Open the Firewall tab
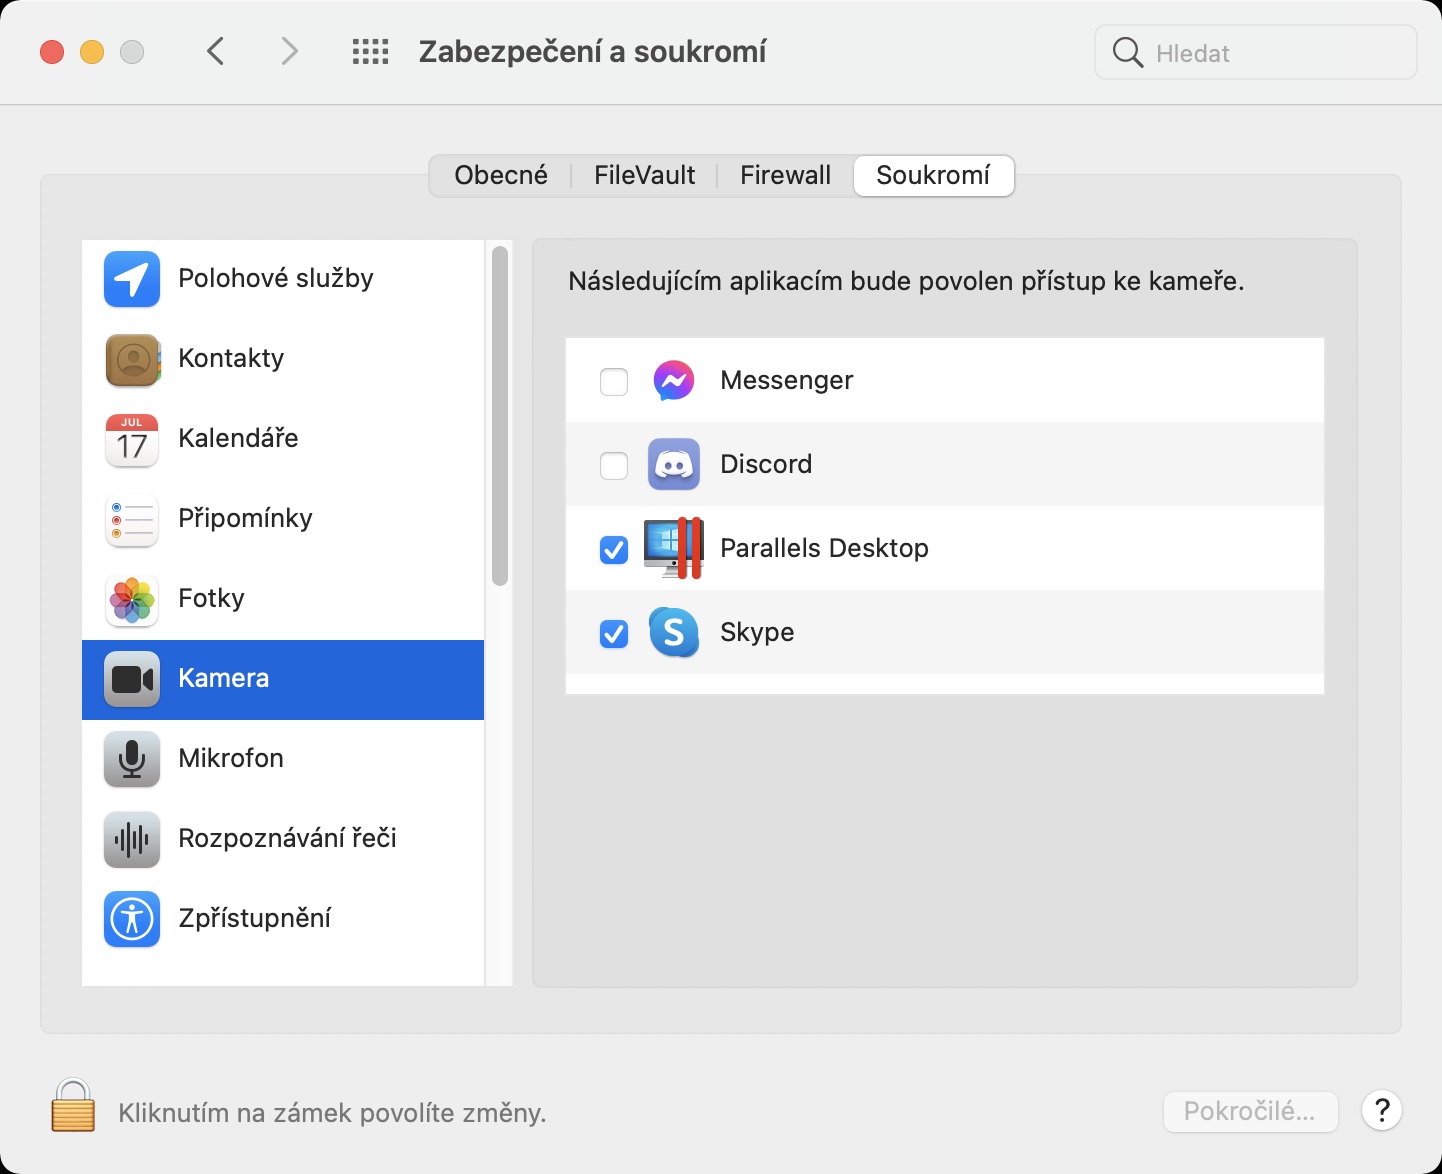 coord(785,176)
